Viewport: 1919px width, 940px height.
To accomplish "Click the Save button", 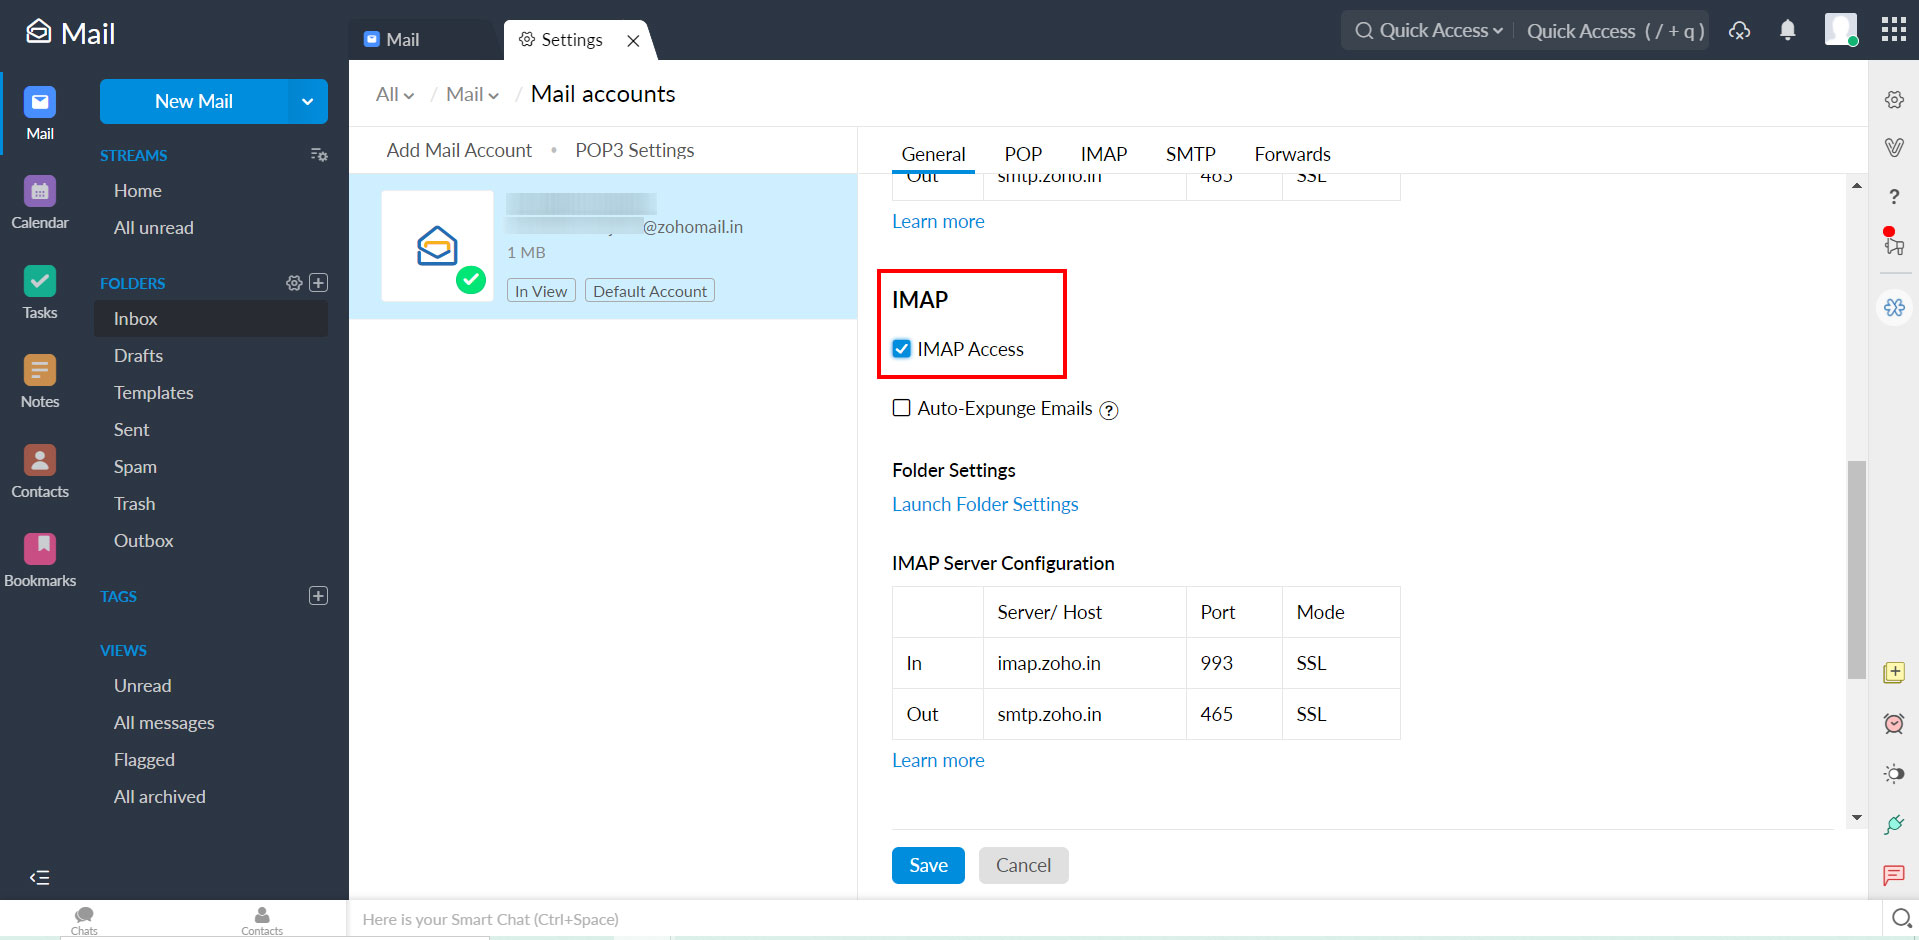I will click(x=927, y=865).
